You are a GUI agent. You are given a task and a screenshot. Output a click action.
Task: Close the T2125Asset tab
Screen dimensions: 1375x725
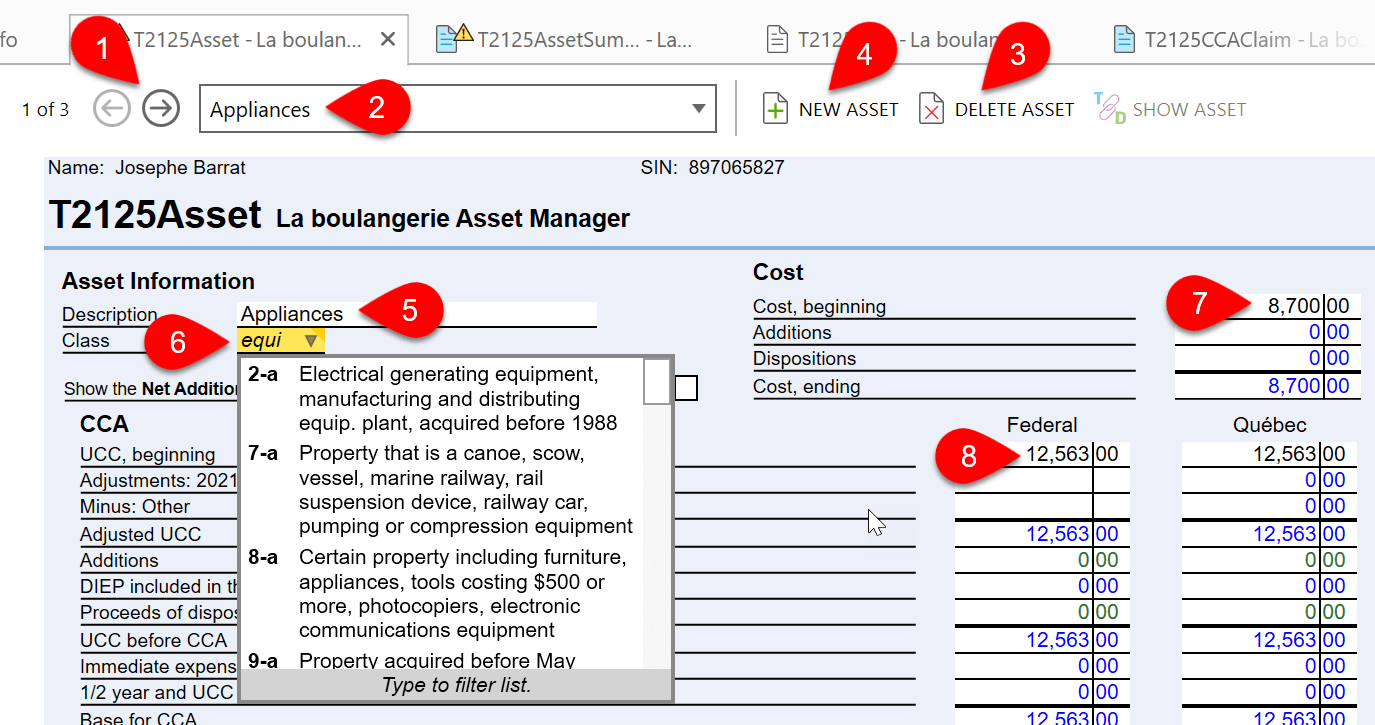(388, 40)
